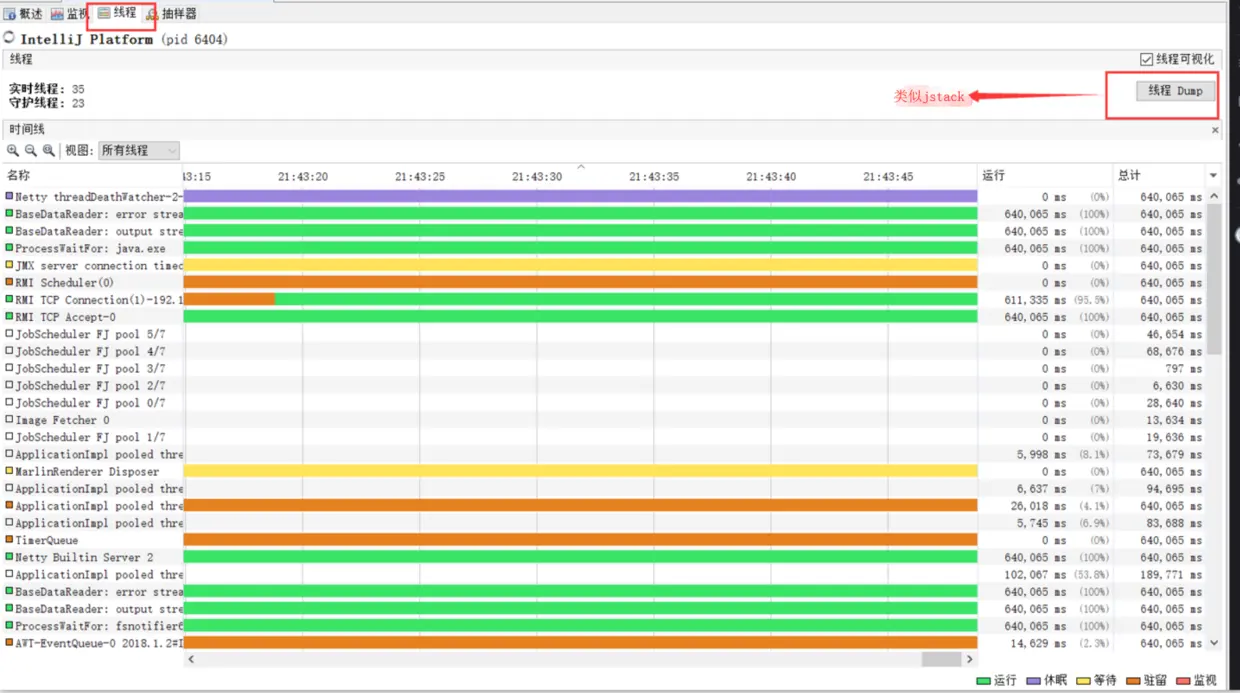Click the 102,067 ms running value
Screen dimensions: 1240x693
1035,574
